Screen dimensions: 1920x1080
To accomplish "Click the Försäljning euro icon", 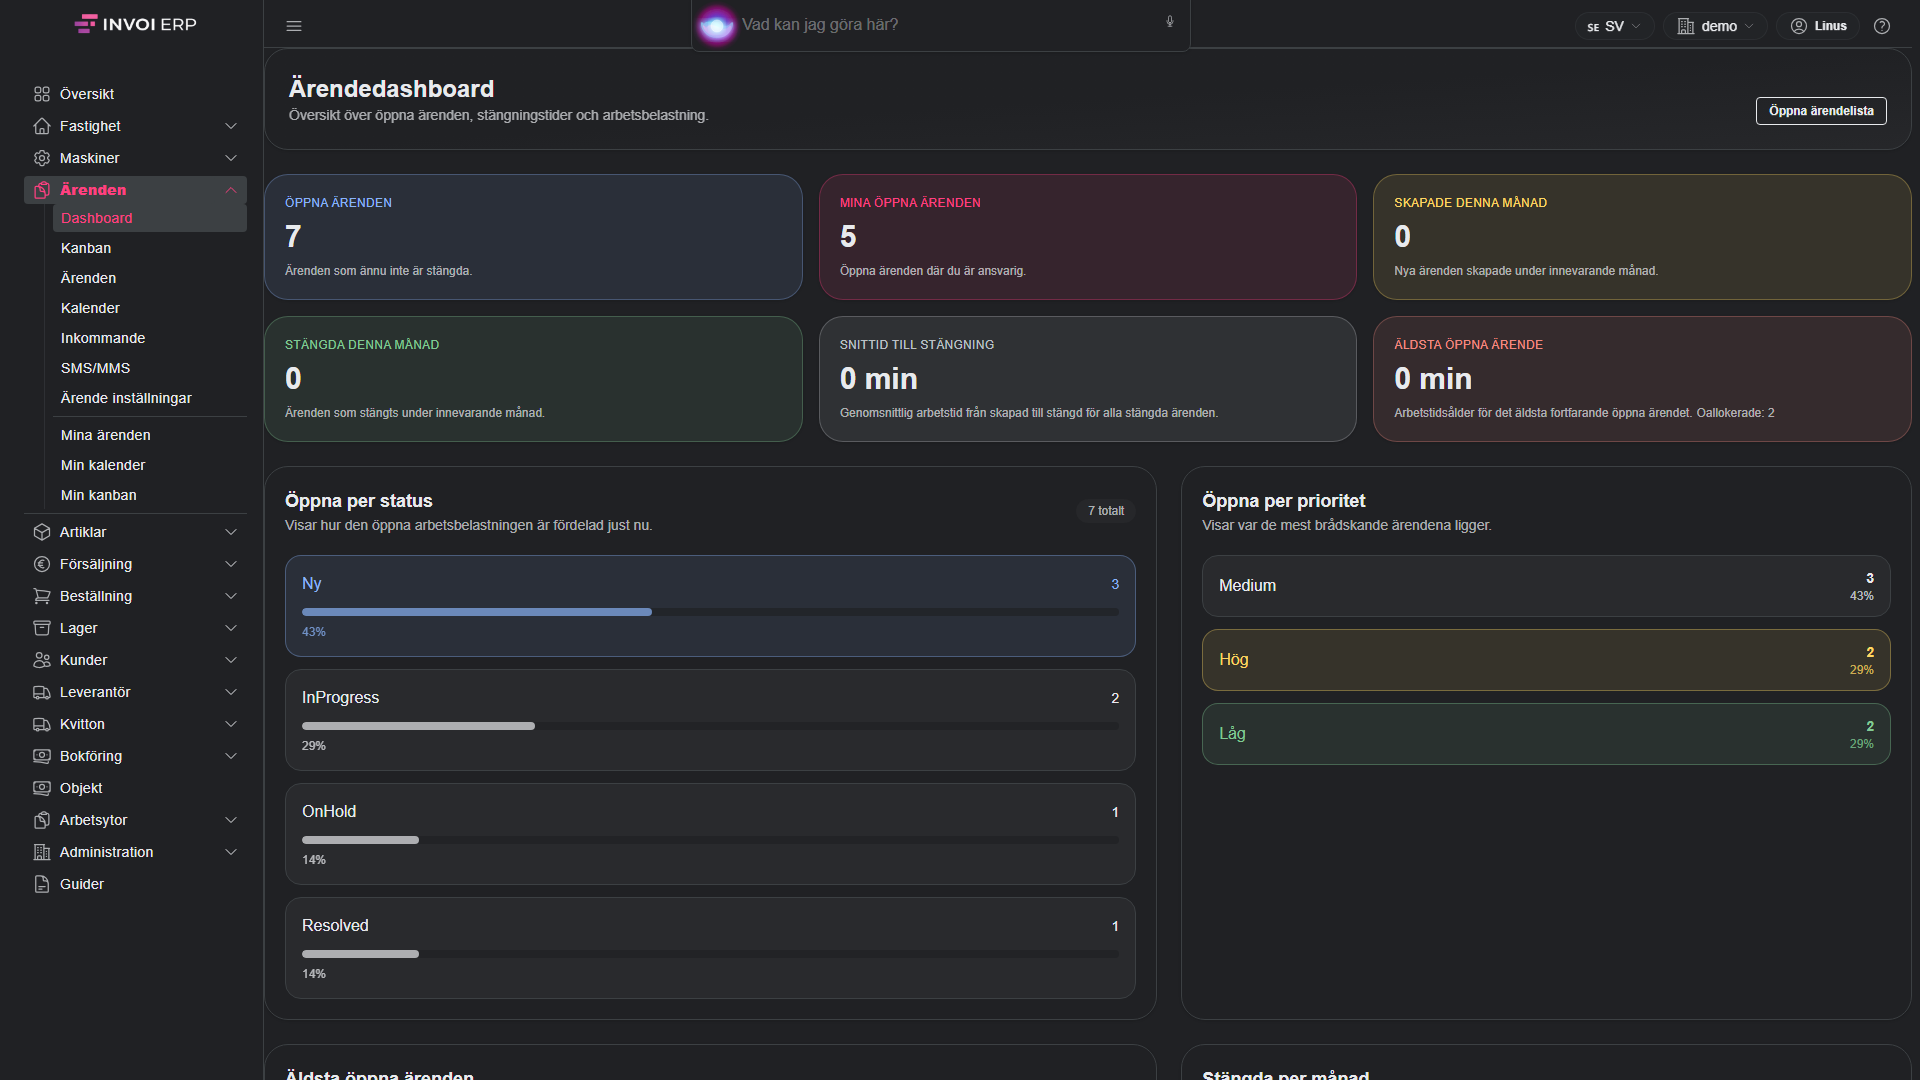I will pos(42,564).
